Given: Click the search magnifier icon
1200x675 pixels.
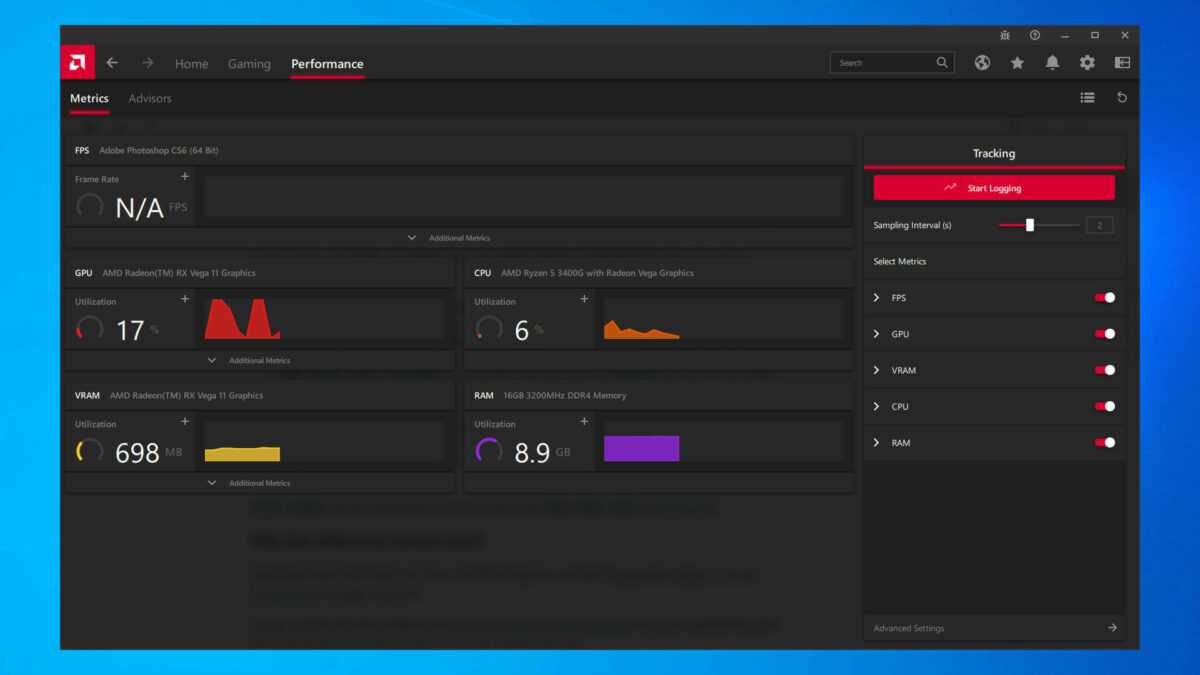Looking at the screenshot, I should 942,62.
